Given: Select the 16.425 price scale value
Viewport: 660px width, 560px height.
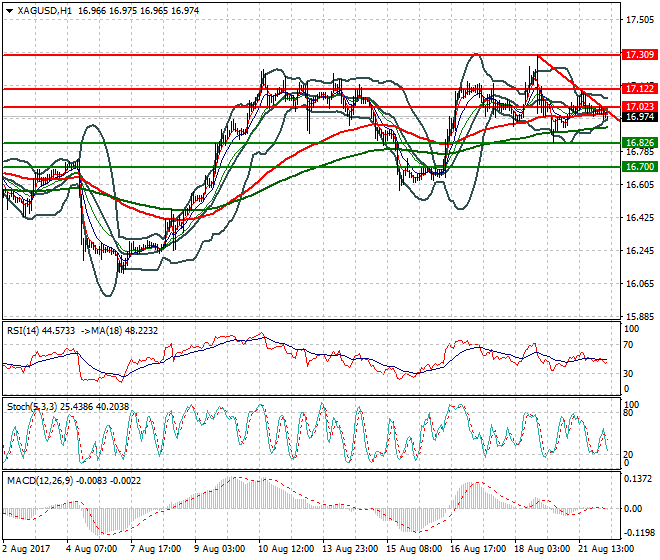Looking at the screenshot, I should coord(640,218).
